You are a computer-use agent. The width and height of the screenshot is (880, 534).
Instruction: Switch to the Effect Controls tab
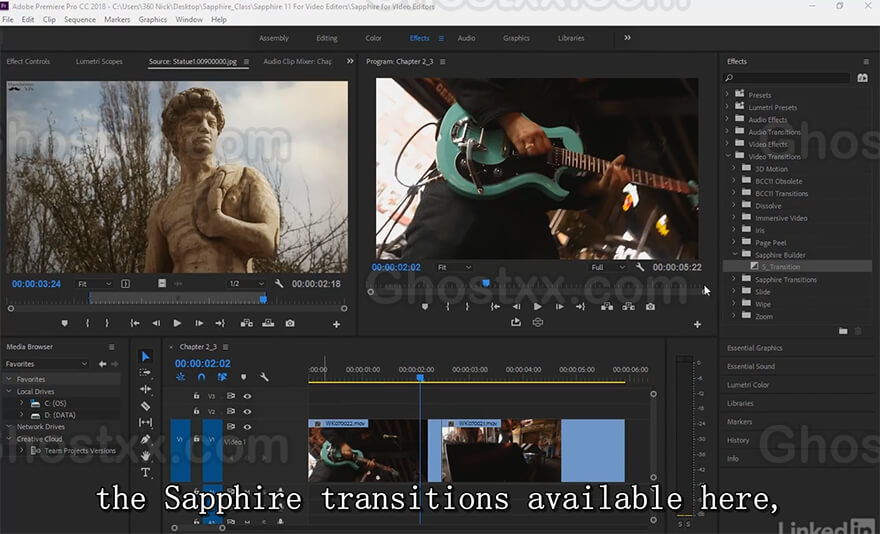(x=28, y=61)
